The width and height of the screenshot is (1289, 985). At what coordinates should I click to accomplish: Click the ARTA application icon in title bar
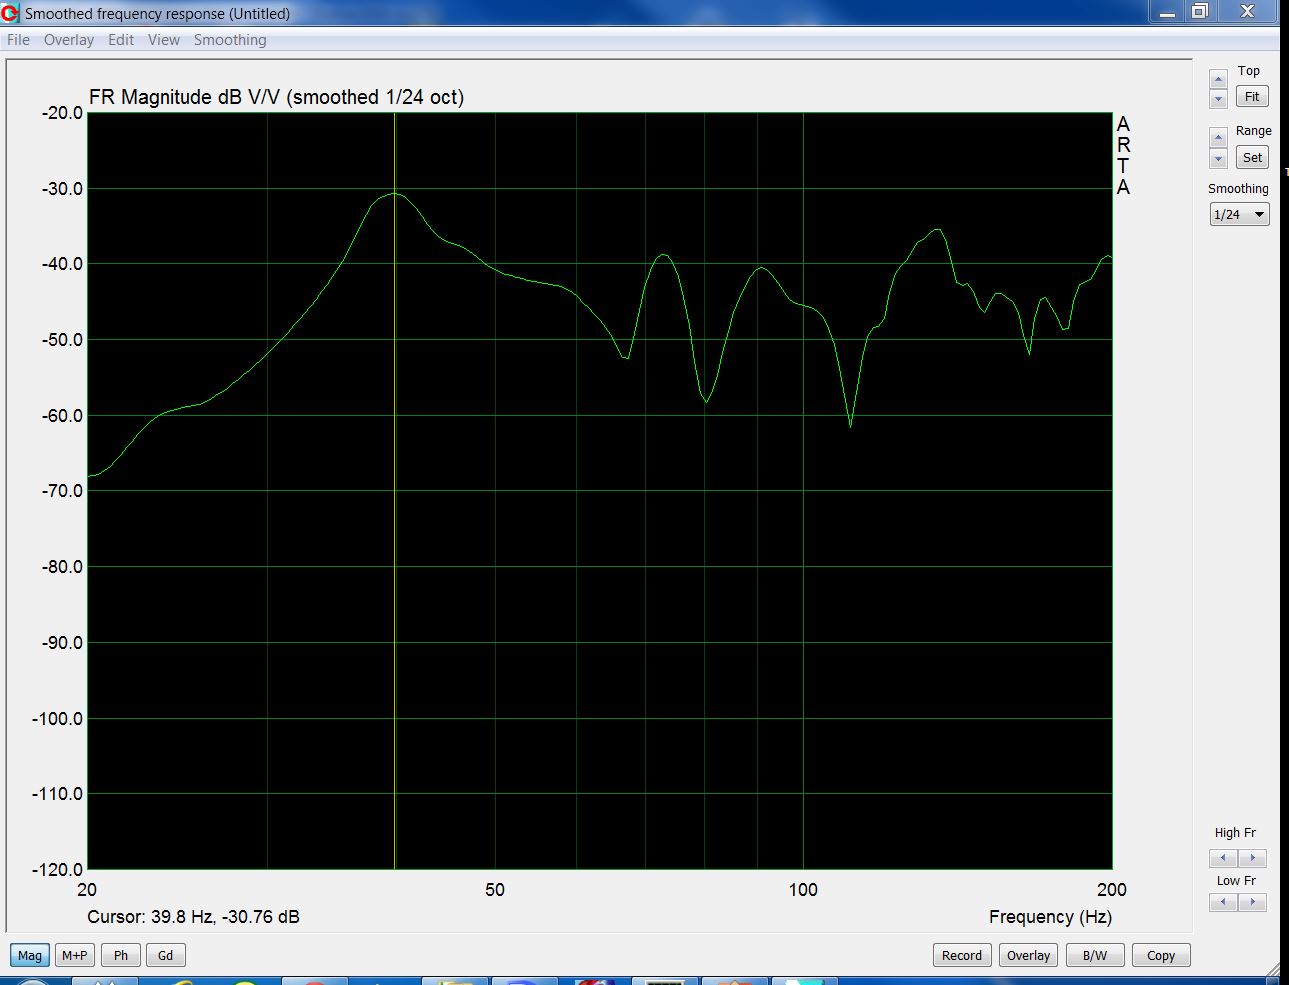click(x=10, y=13)
